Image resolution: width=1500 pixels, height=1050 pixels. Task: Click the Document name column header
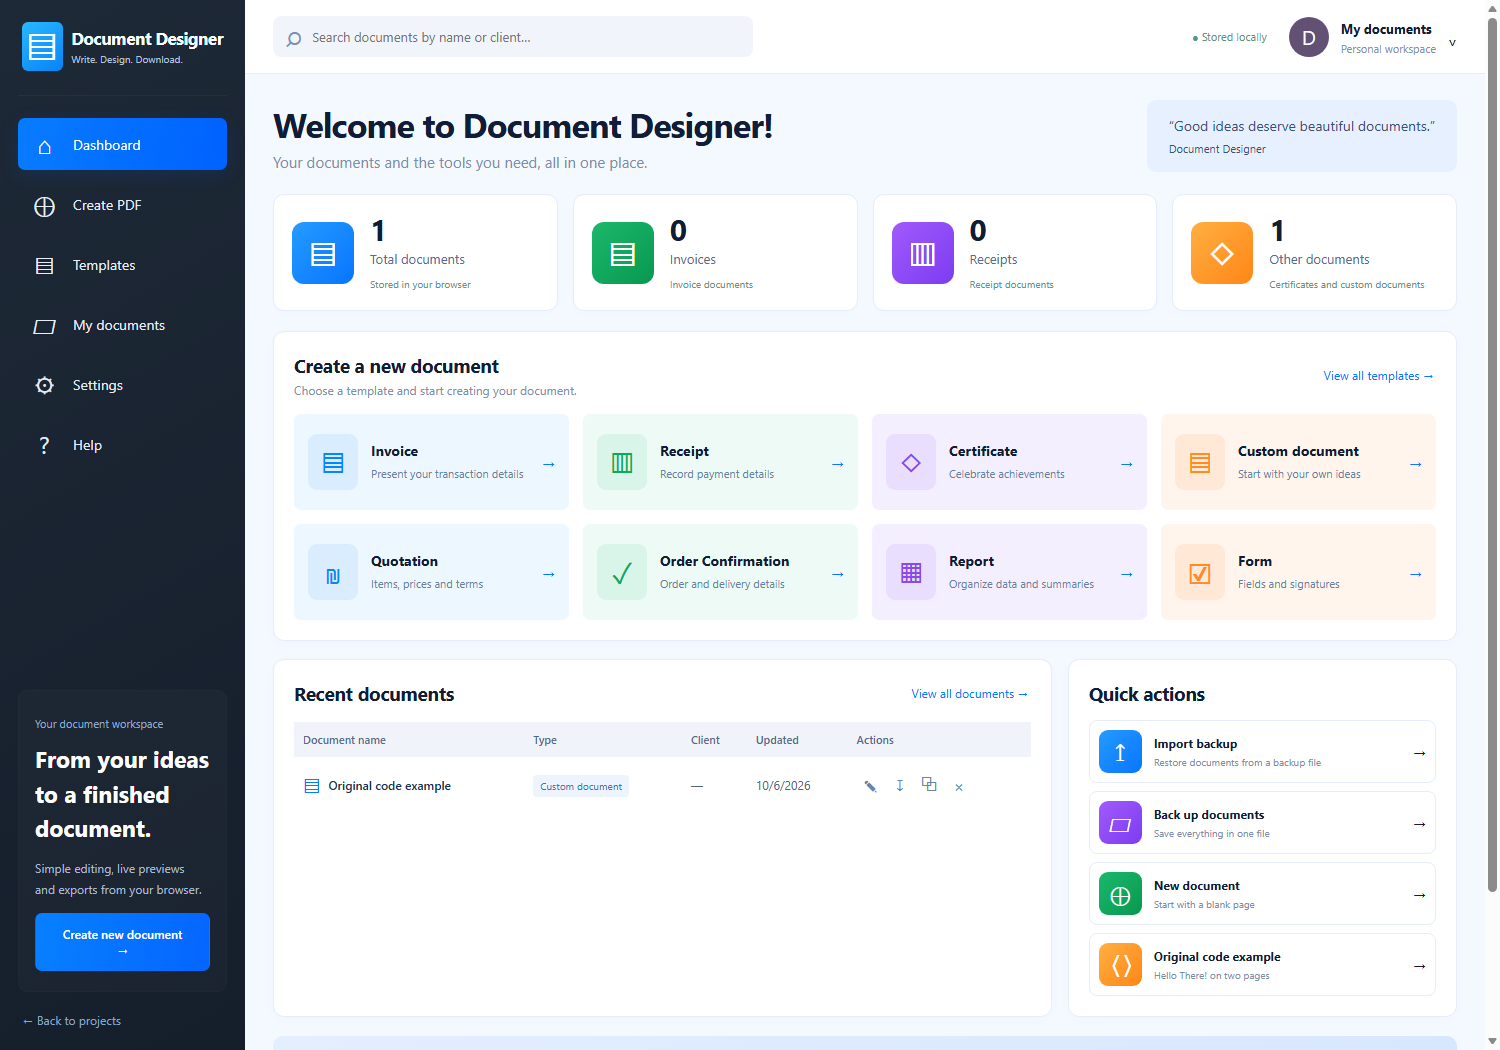pyautogui.click(x=344, y=740)
